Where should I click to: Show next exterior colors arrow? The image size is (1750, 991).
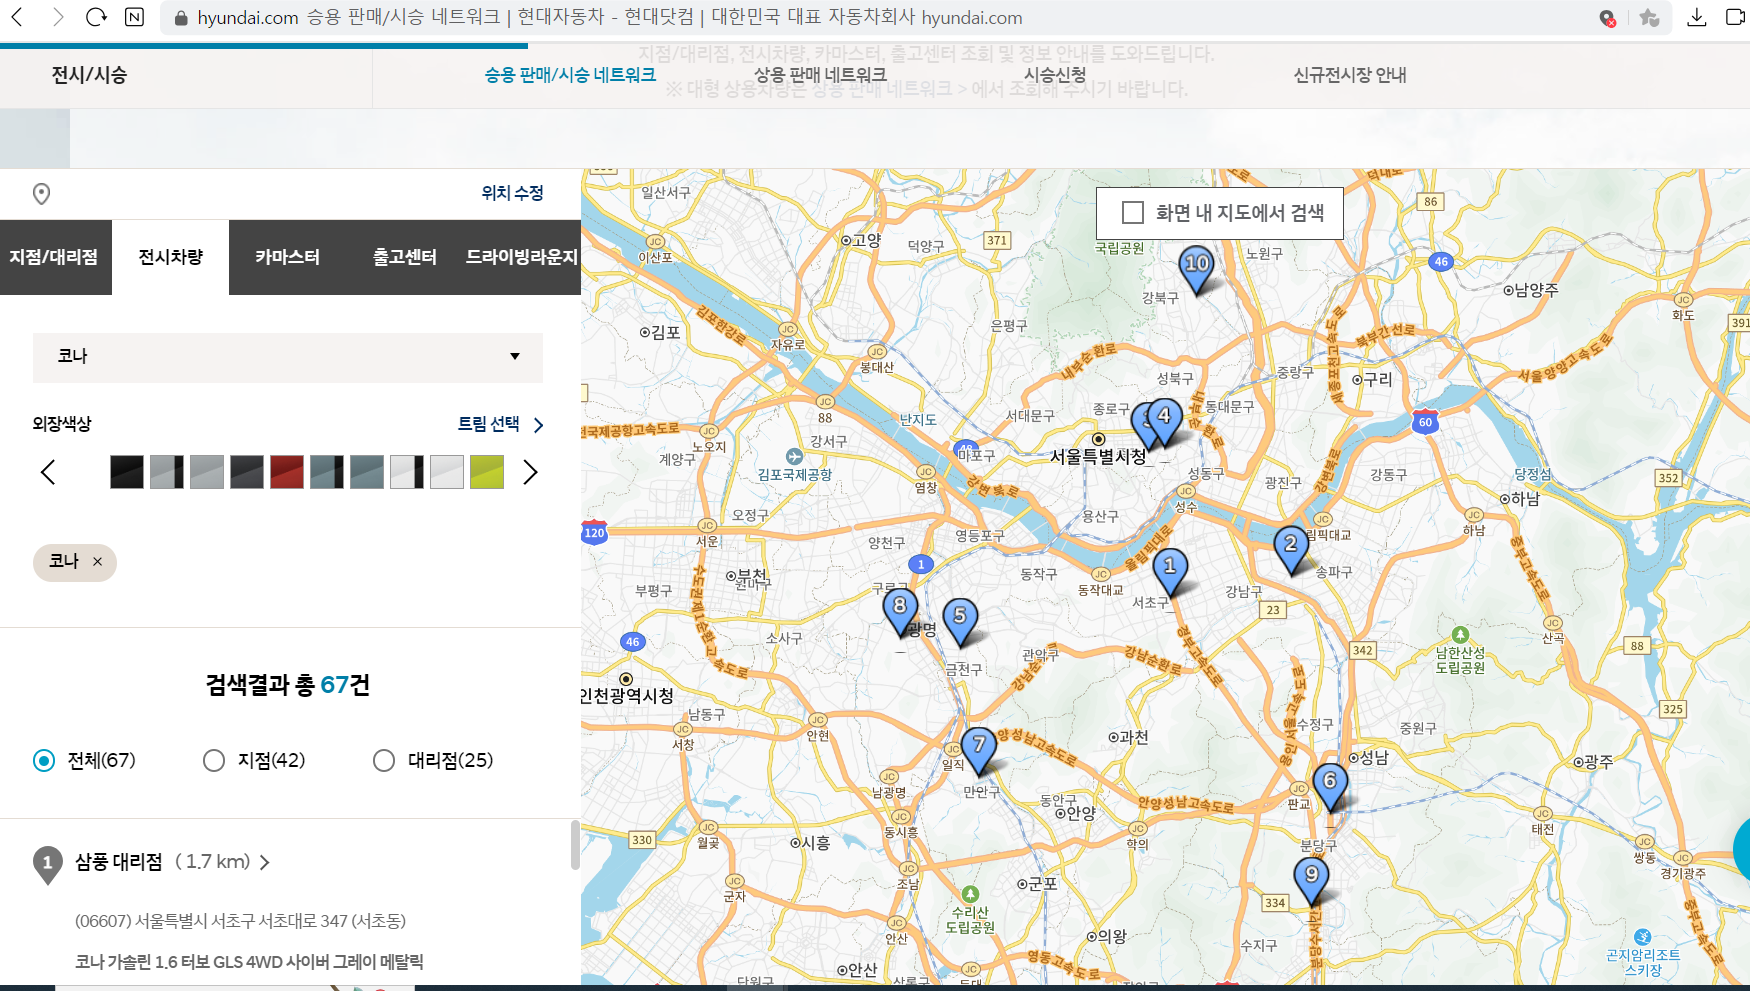tap(530, 472)
